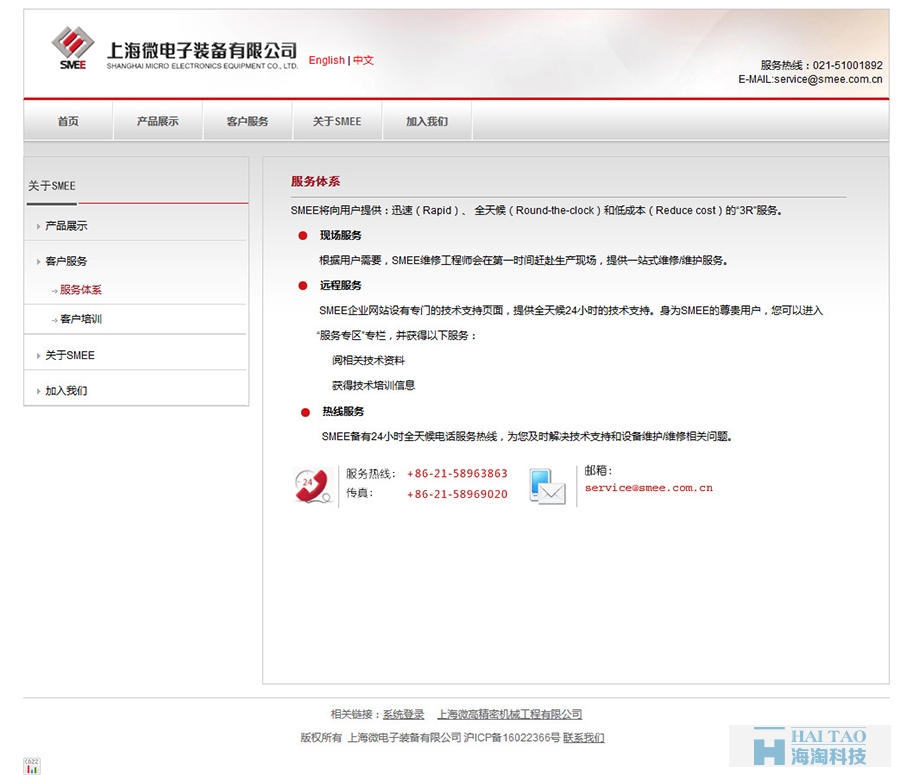Click the 沪ICP备16022366号 registration text

(512, 738)
